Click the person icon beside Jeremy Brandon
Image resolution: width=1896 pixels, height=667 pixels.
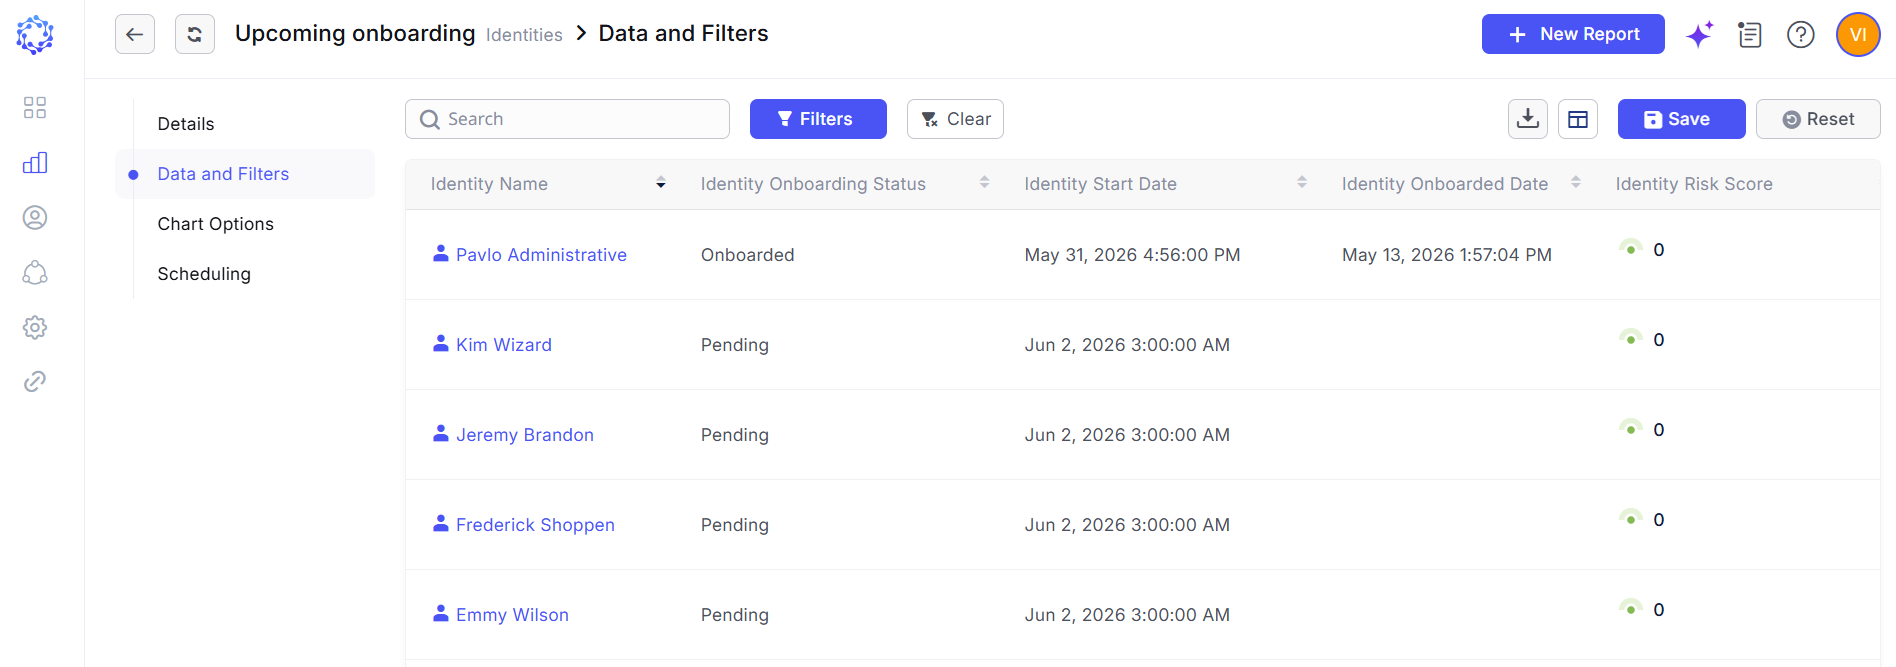440,433
